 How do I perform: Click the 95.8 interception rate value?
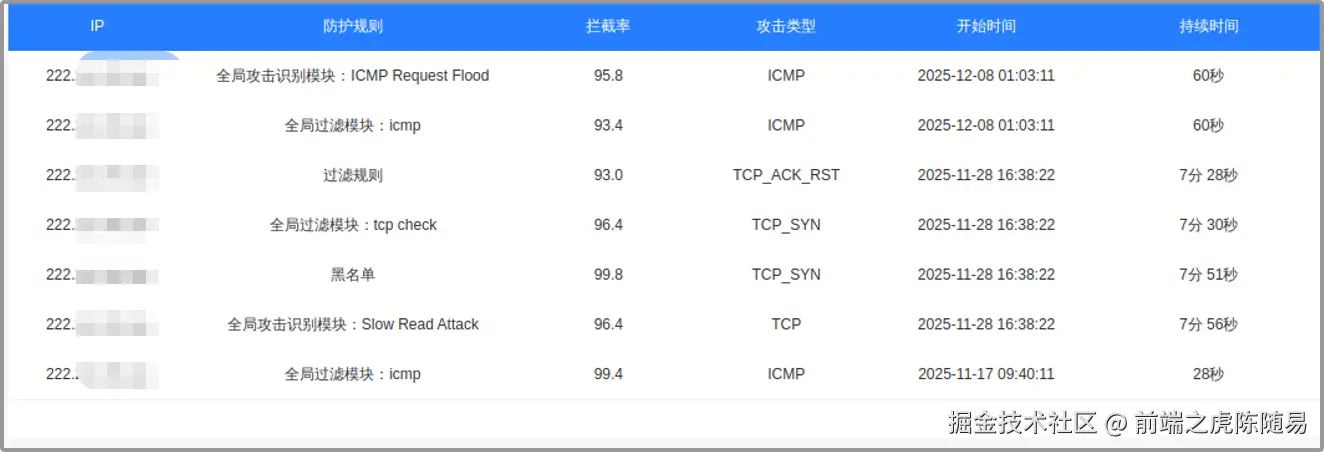pos(608,75)
